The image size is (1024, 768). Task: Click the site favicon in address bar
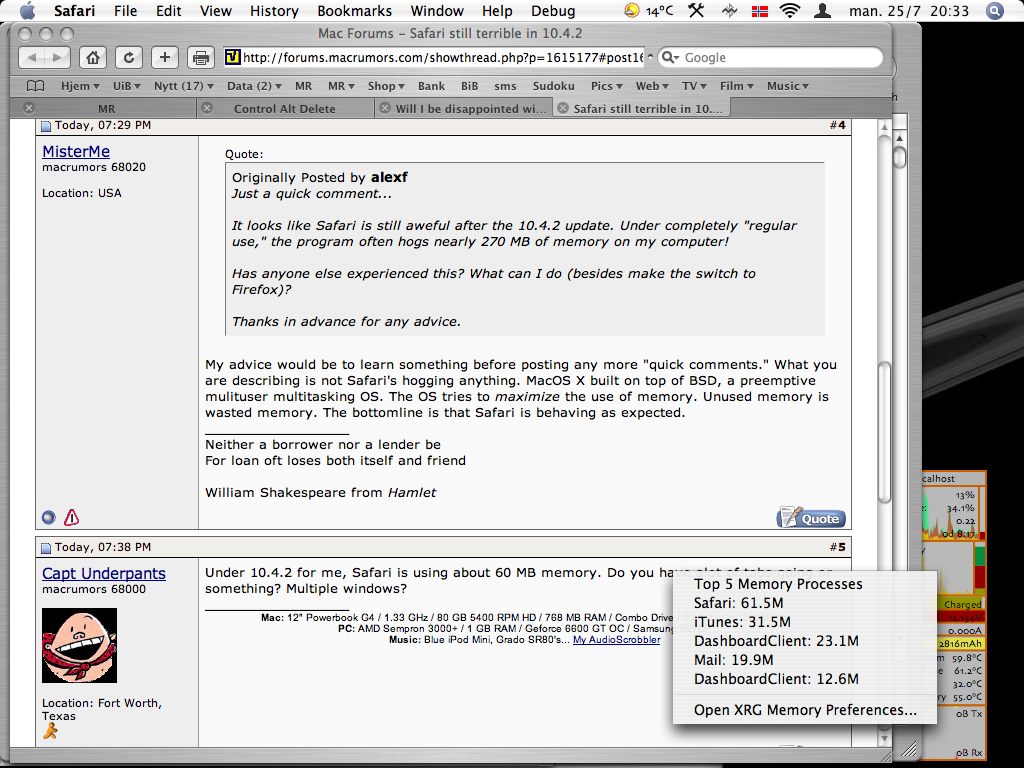point(232,57)
